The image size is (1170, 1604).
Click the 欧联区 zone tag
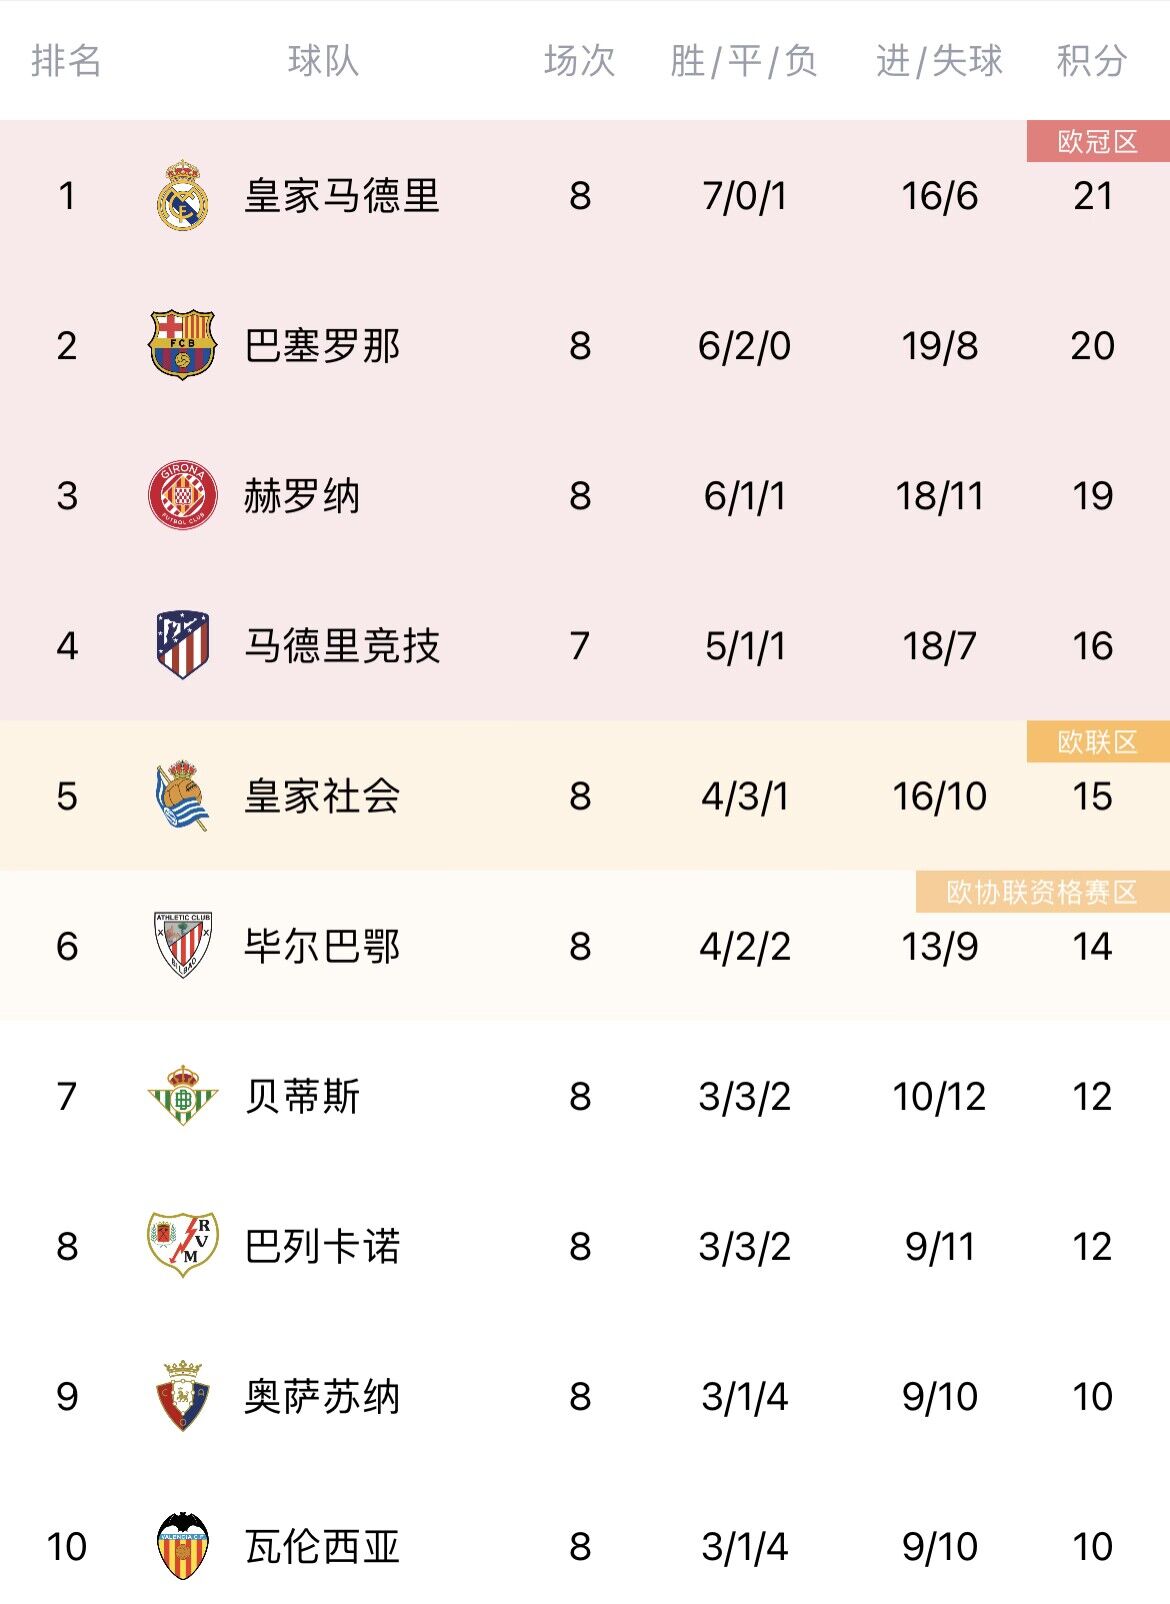[1098, 742]
